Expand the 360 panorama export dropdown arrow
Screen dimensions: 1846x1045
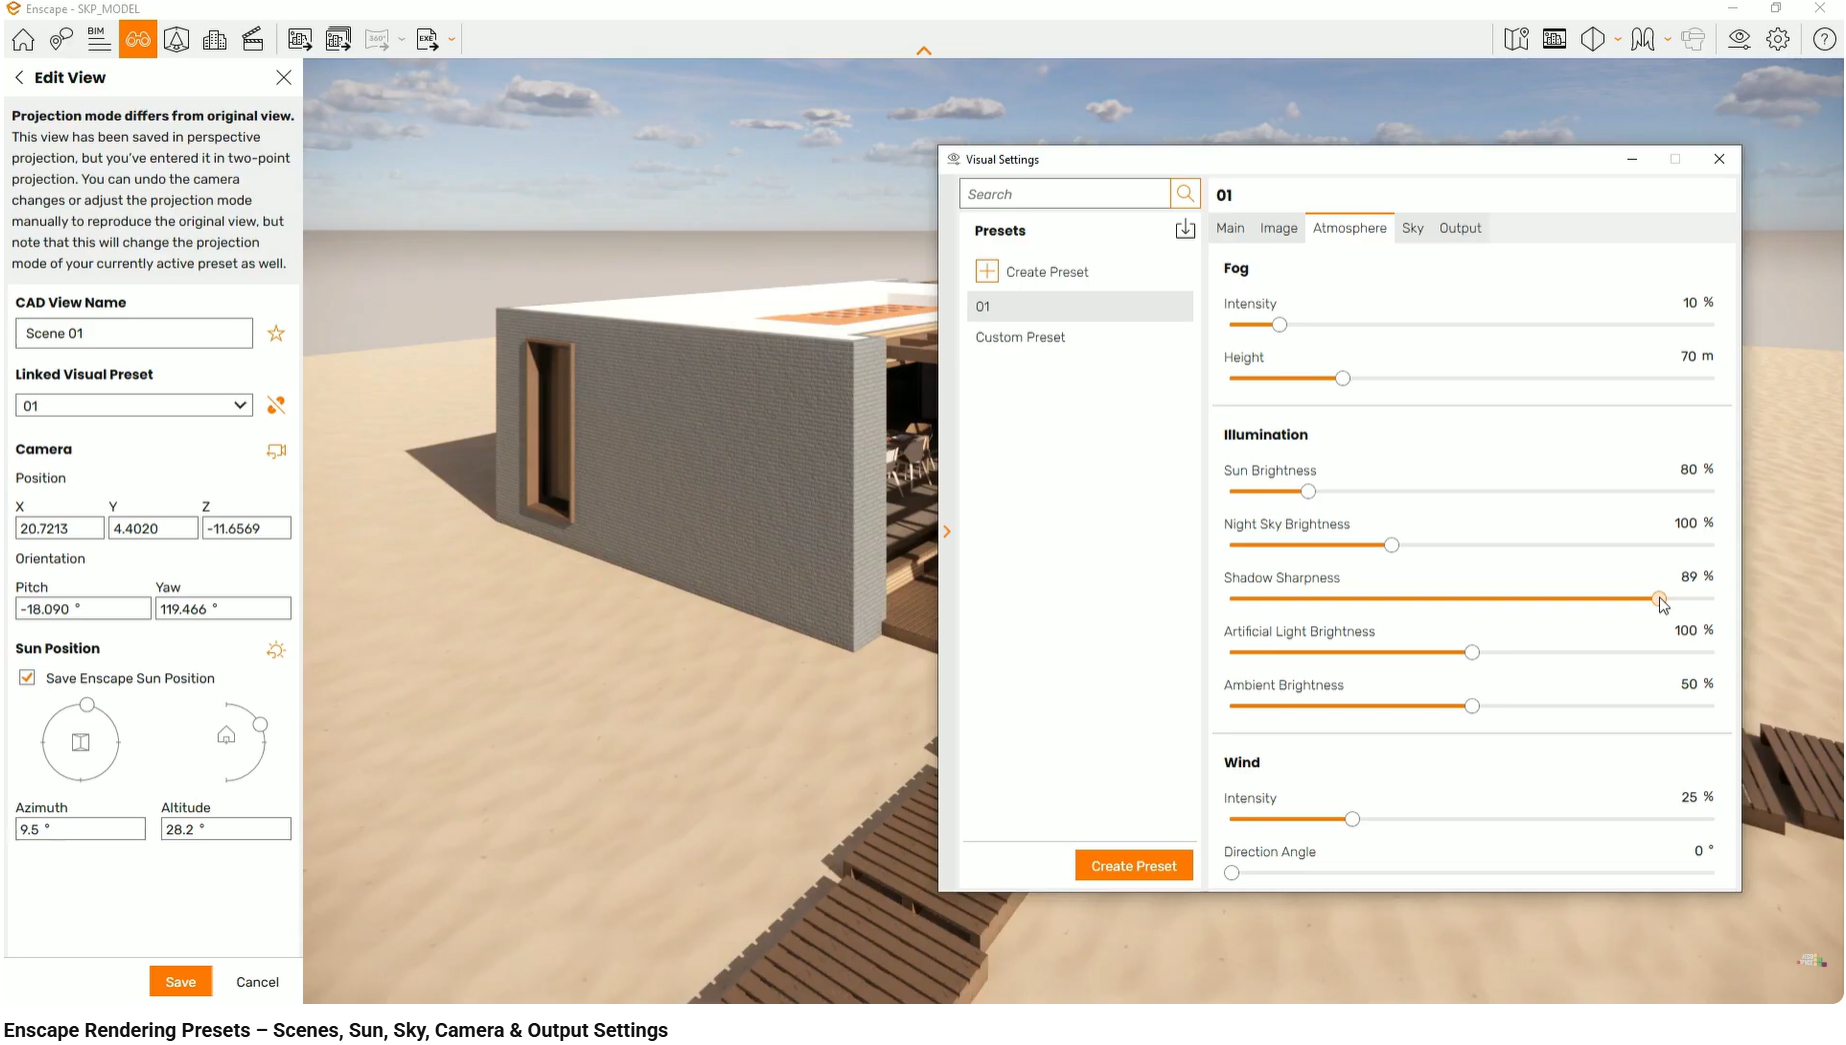(x=401, y=39)
